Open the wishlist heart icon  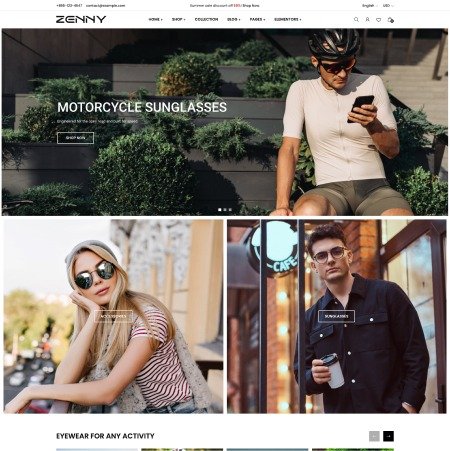point(378,20)
